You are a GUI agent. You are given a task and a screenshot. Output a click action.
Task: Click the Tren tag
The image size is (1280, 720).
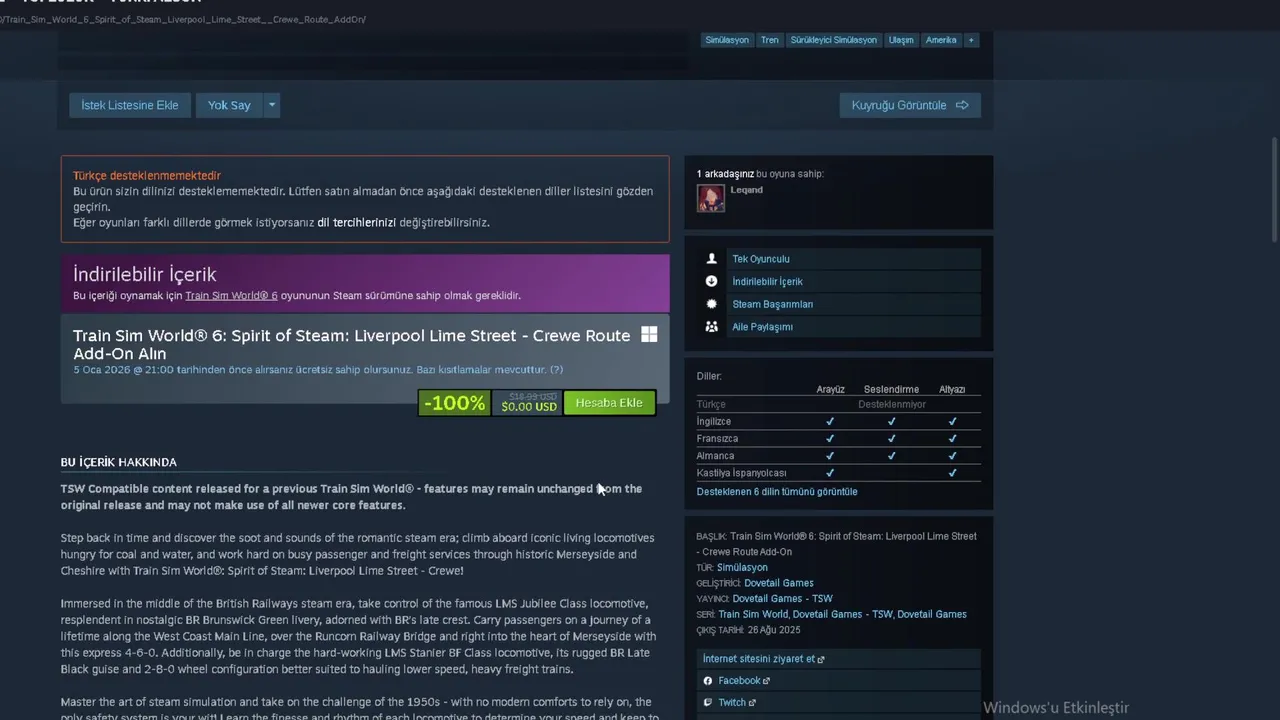click(769, 40)
